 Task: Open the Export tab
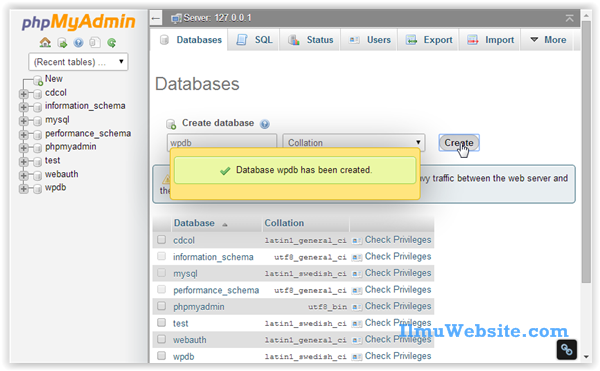(x=429, y=40)
